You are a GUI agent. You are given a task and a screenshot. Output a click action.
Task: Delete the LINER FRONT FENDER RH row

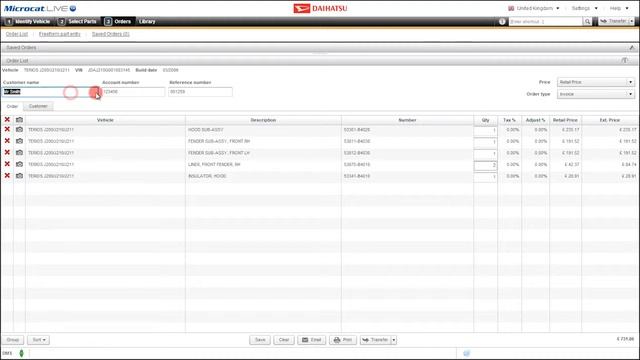coord(7,164)
